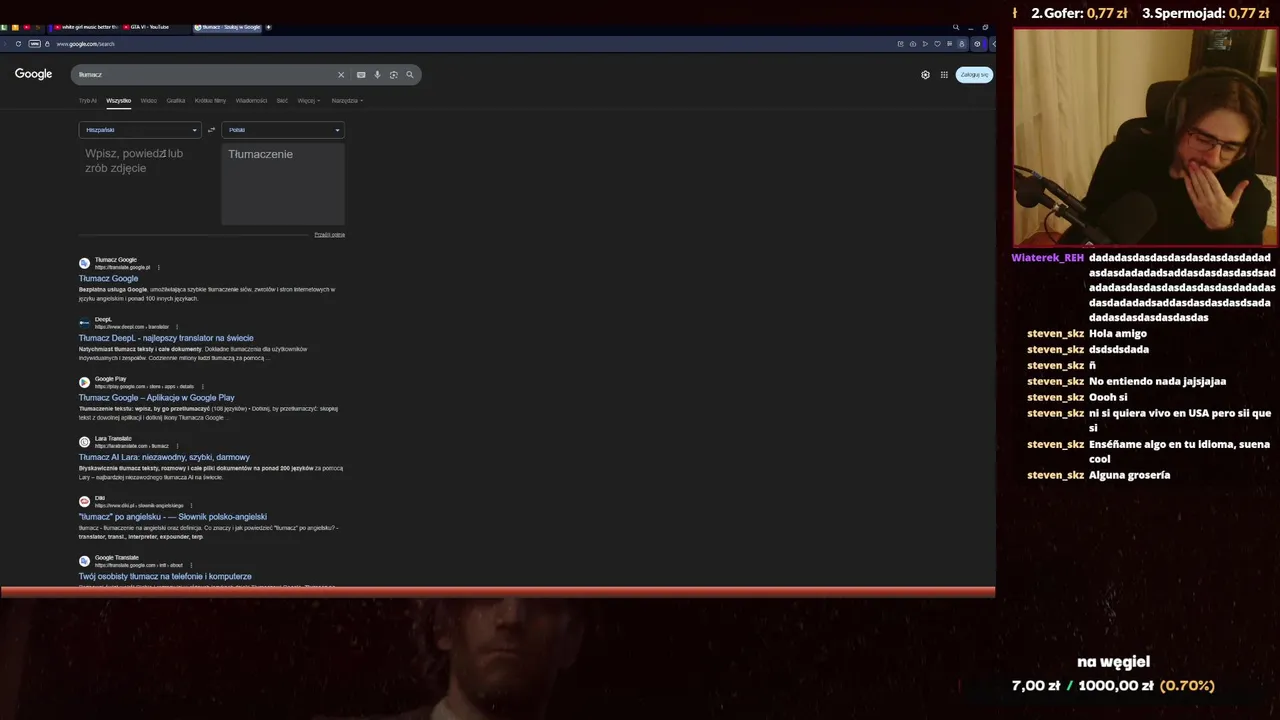Click chat message "Alguna grosería"
This screenshot has width=1280, height=720.
point(1129,475)
